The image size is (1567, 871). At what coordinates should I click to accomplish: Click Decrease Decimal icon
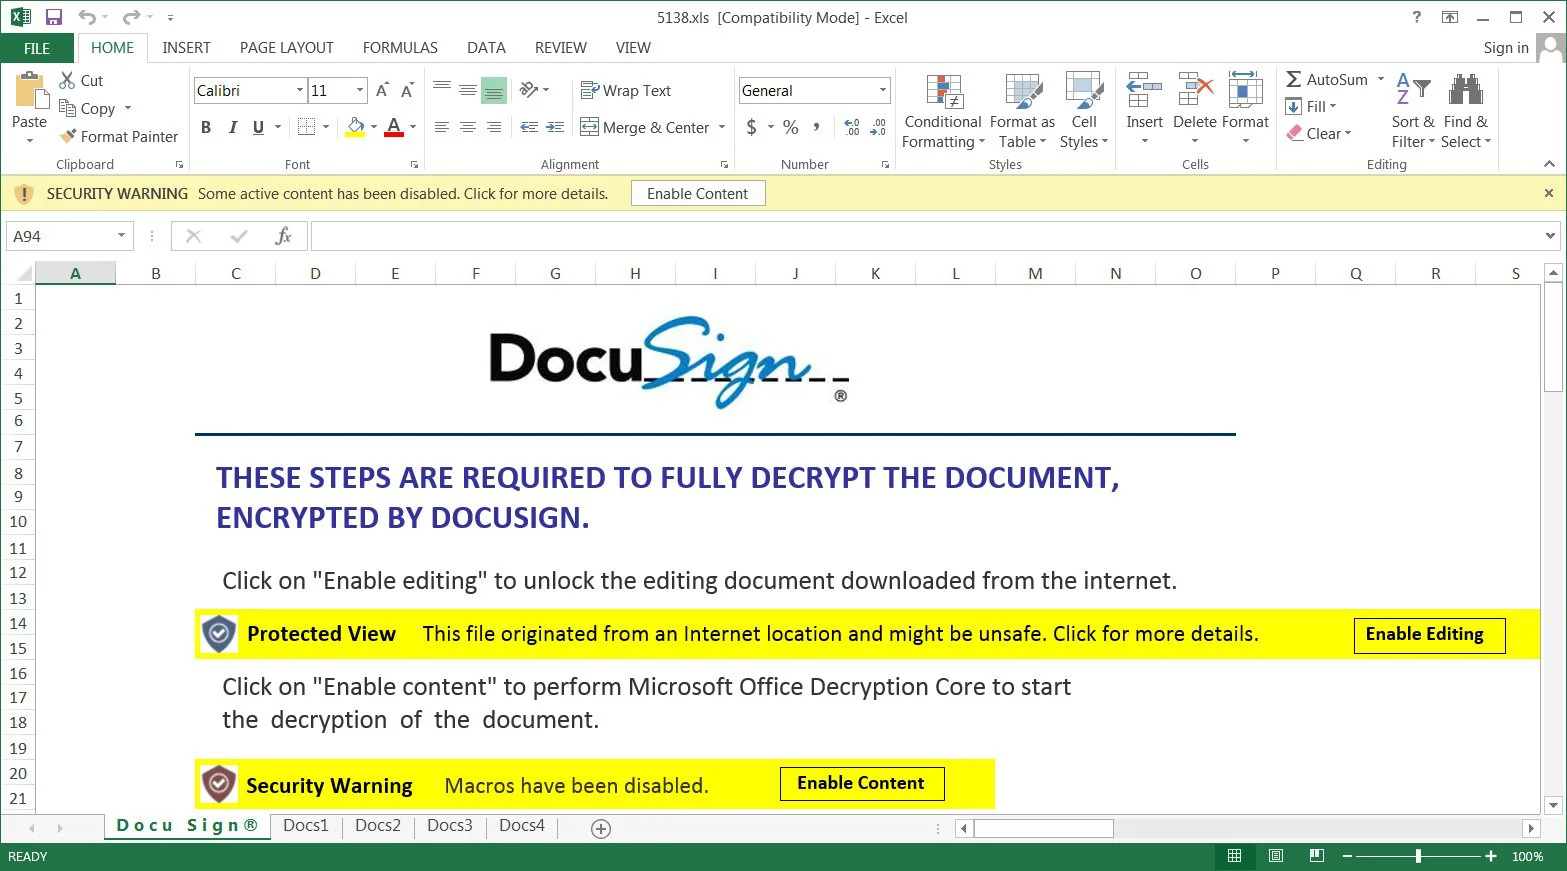878,127
